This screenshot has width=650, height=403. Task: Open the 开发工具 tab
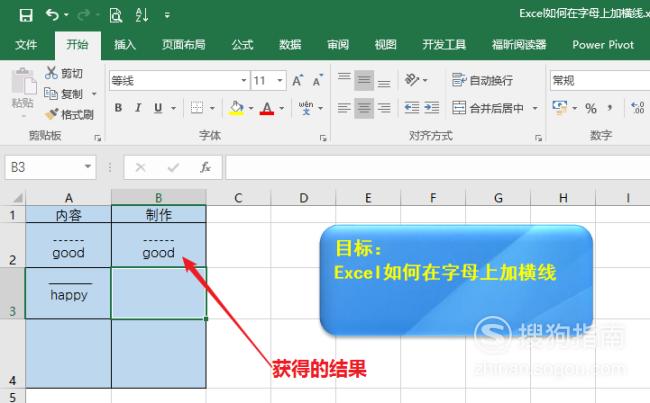click(444, 45)
